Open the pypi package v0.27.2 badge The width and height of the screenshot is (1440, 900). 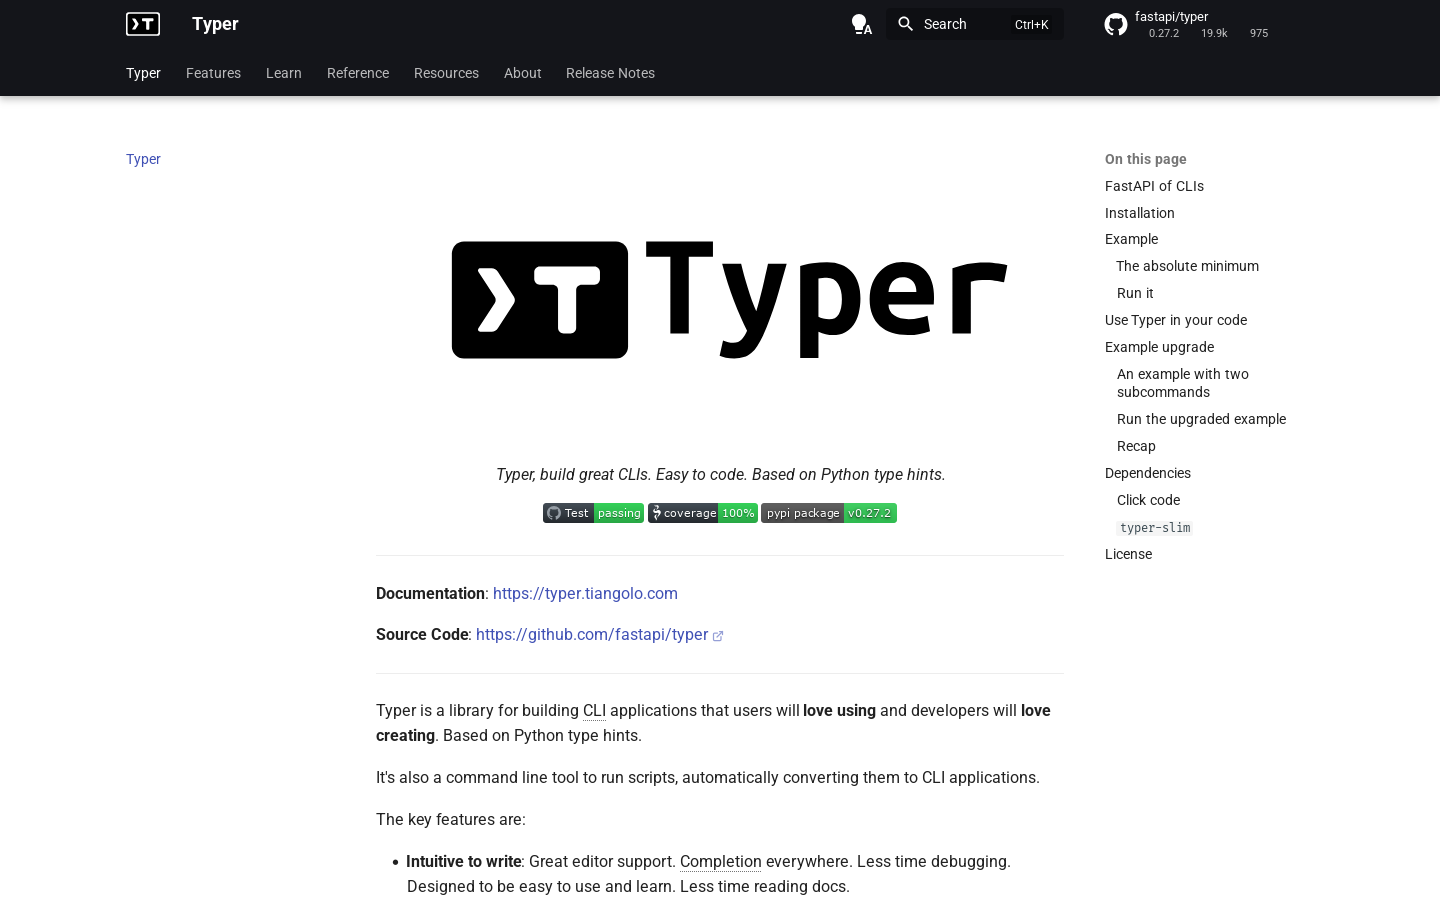click(x=829, y=513)
